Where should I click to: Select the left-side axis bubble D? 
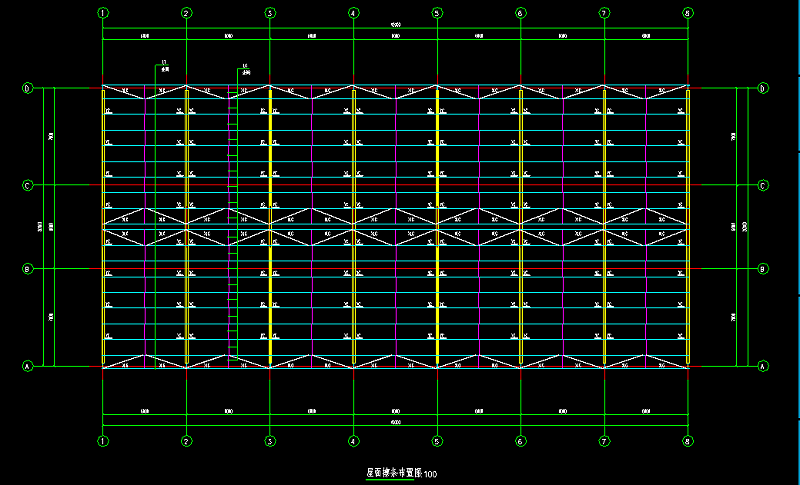click(27, 89)
